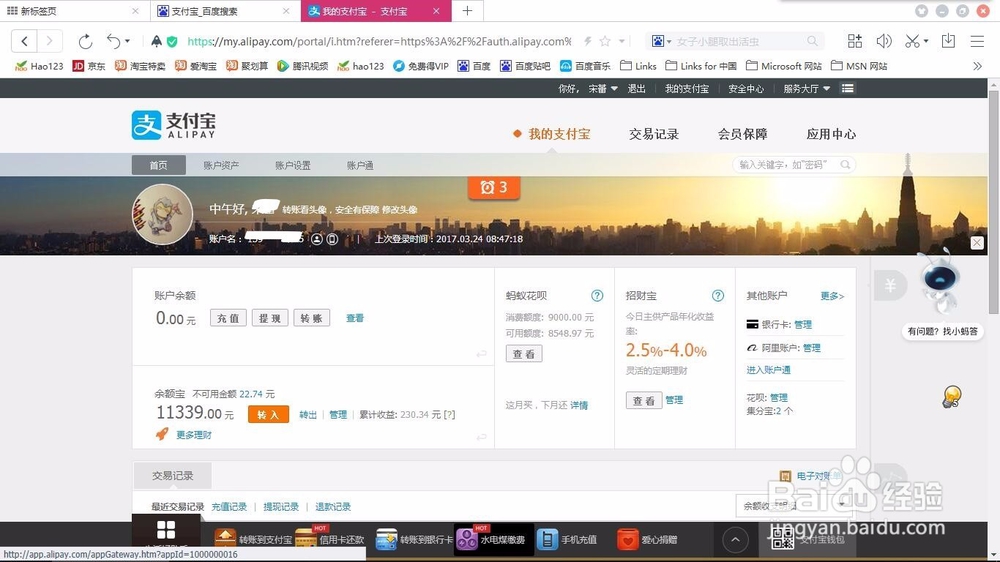Click the Ant Huabei help question icon
This screenshot has height=562, width=1000.
597,295
